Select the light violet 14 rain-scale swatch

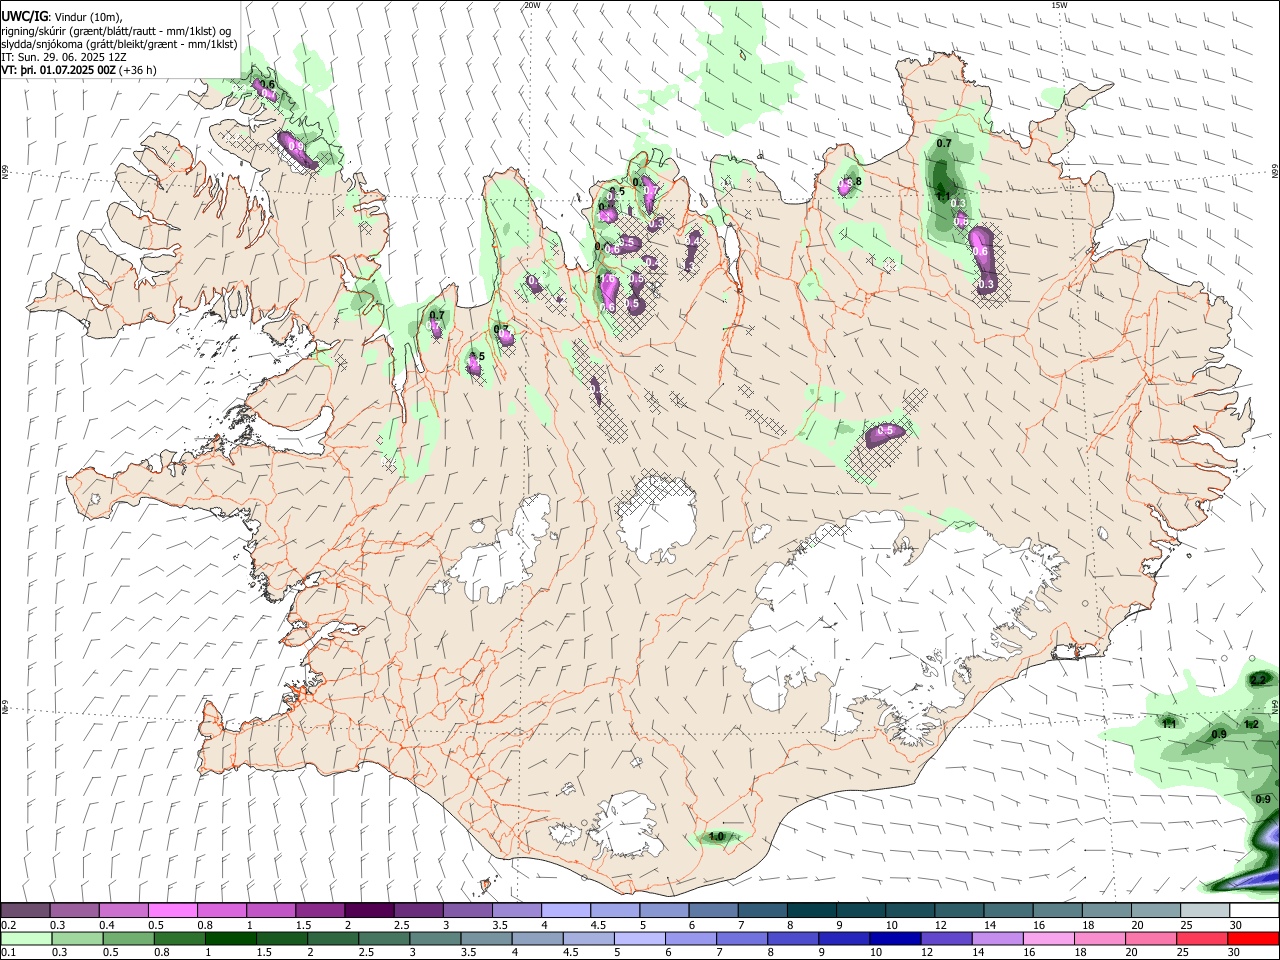tap(997, 937)
